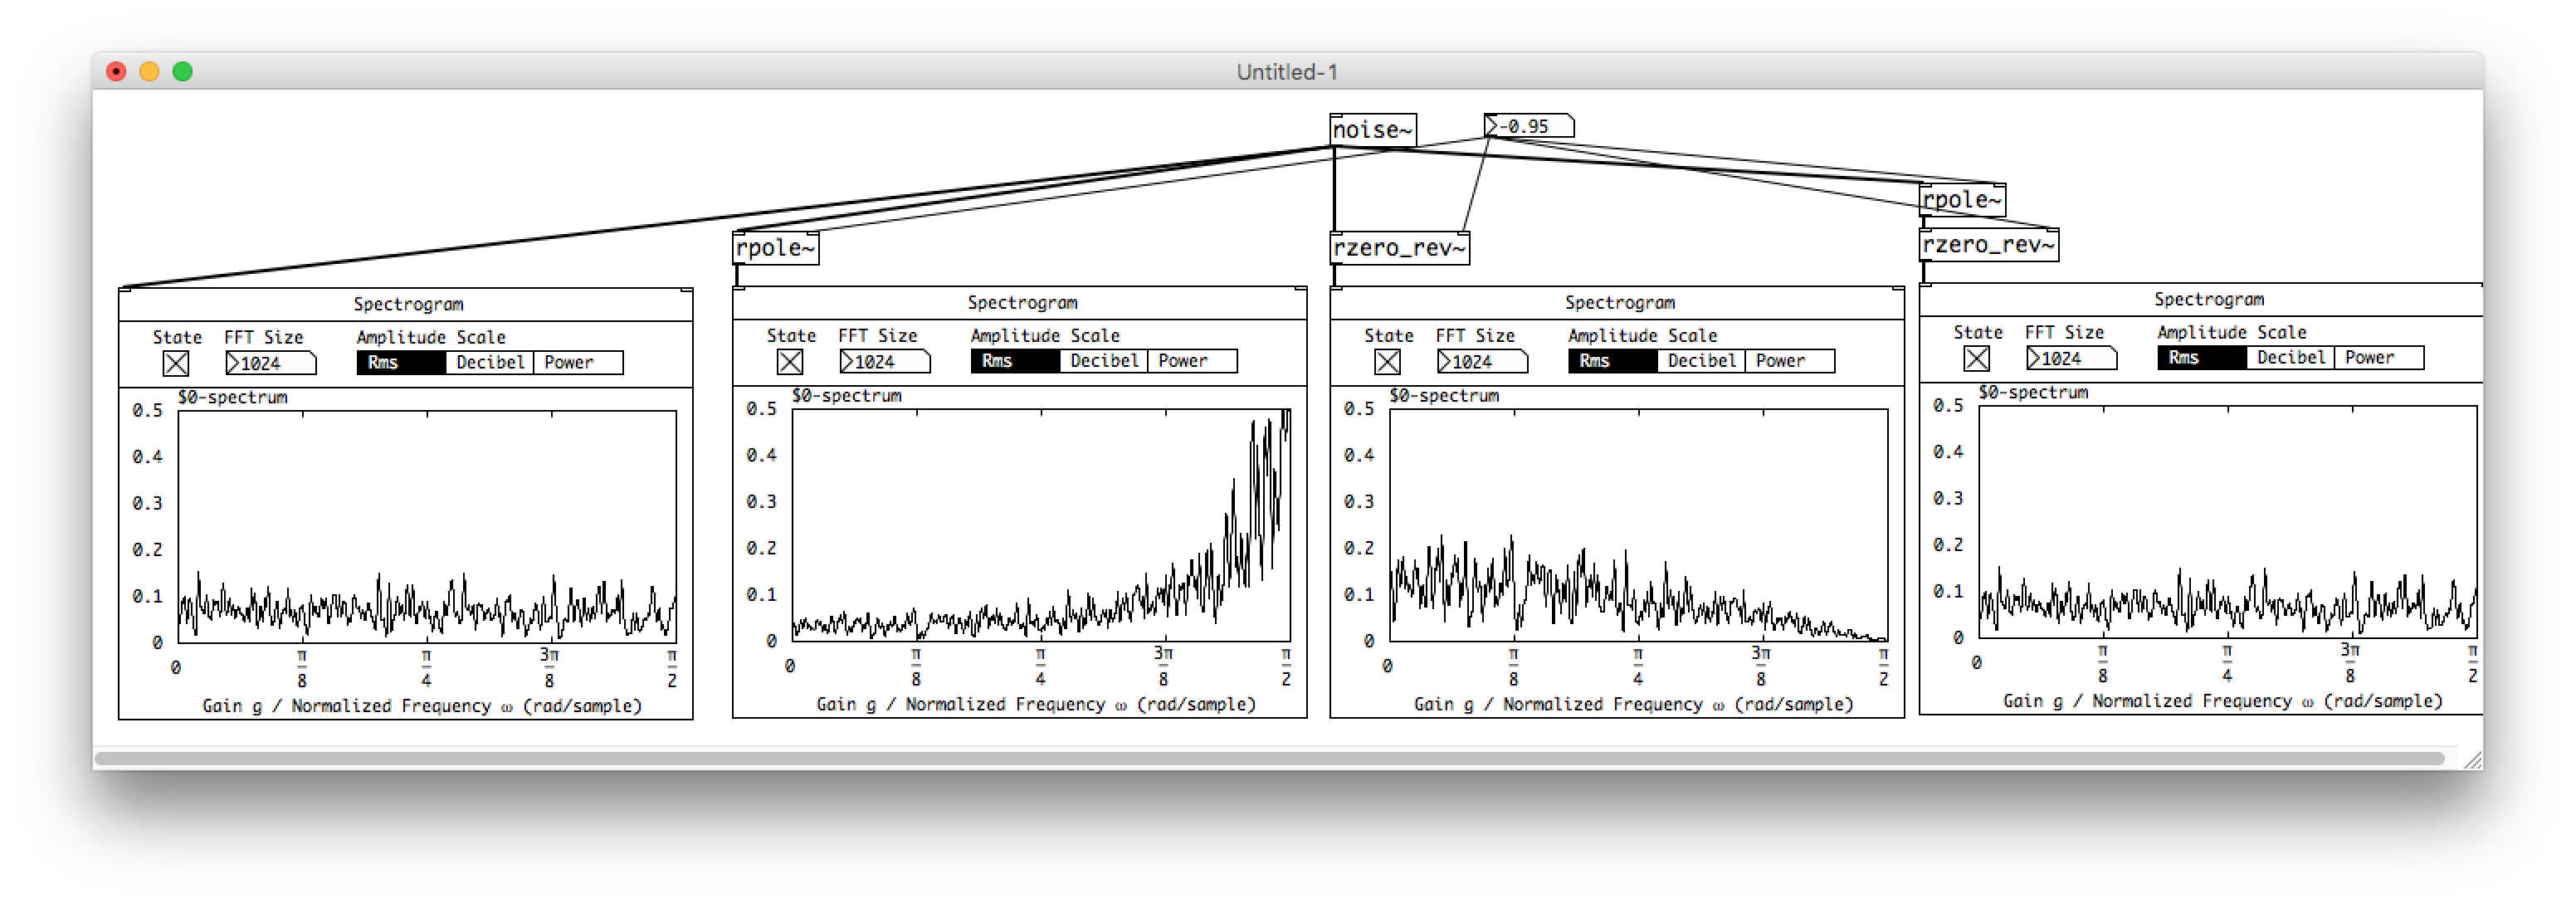Toggle State checkbox in third spectrogram
Viewport: 2576px width, 903px height.
point(1387,362)
